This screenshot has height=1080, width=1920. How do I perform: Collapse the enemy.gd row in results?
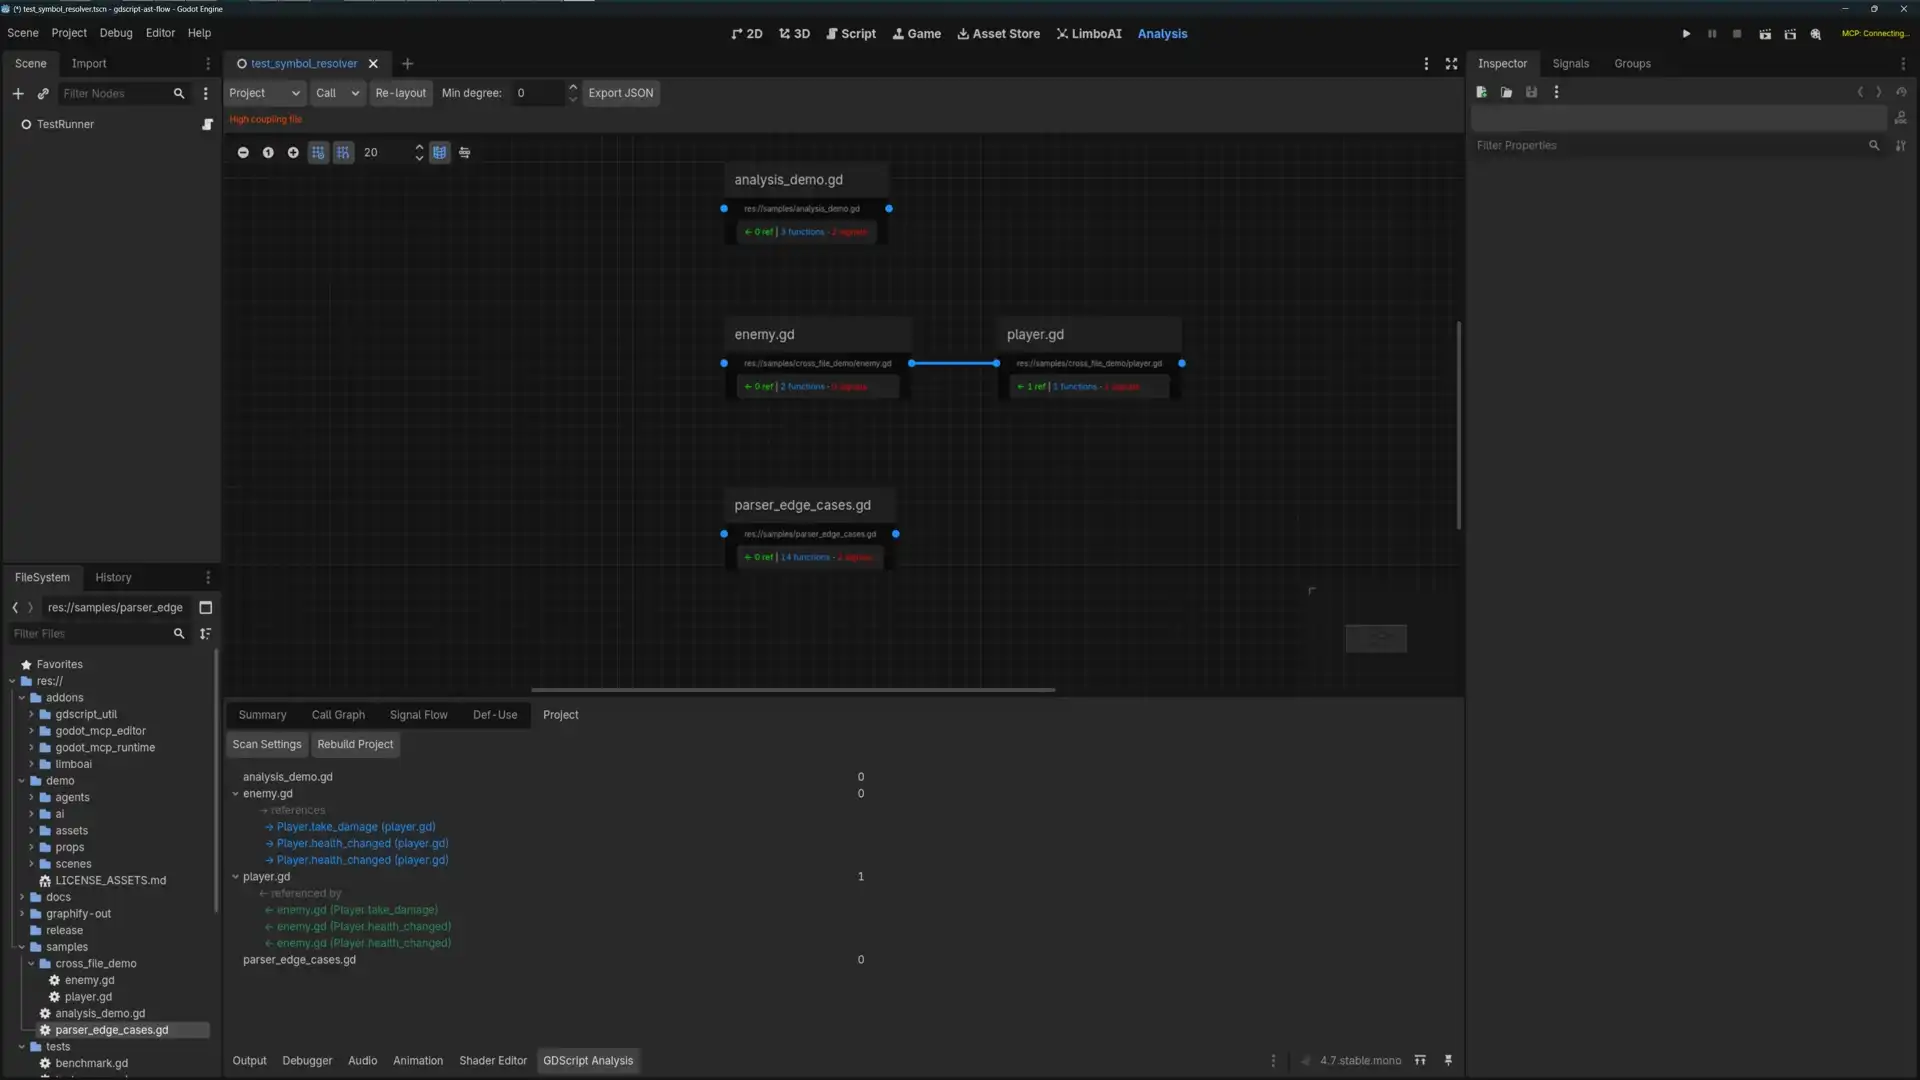236,794
